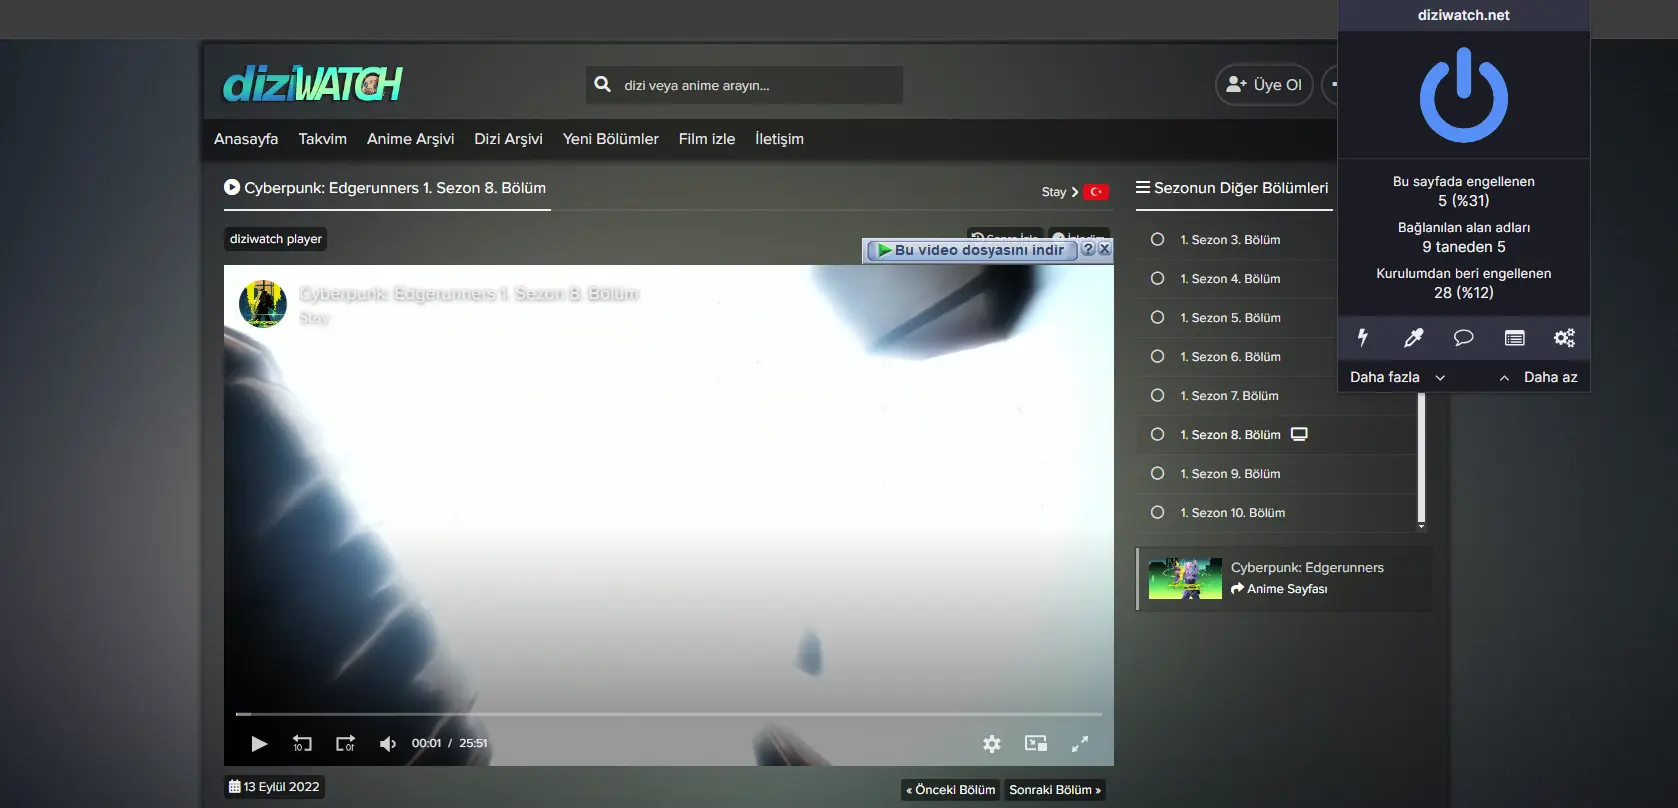Go to Anasayfa menu item
The image size is (1678, 808).
point(246,139)
